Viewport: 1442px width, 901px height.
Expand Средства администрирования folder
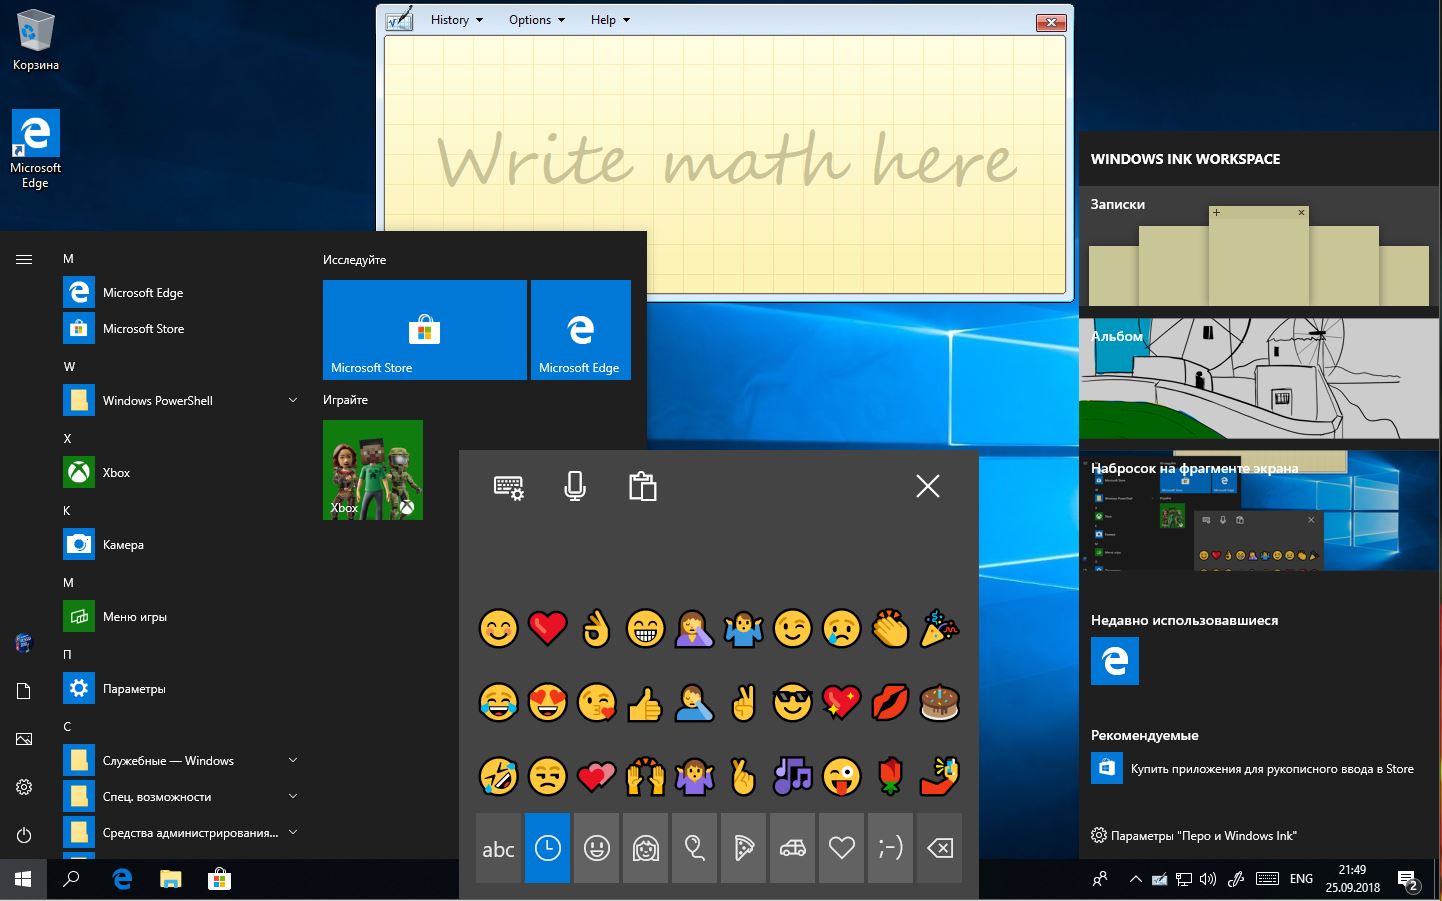pyautogui.click(x=293, y=832)
